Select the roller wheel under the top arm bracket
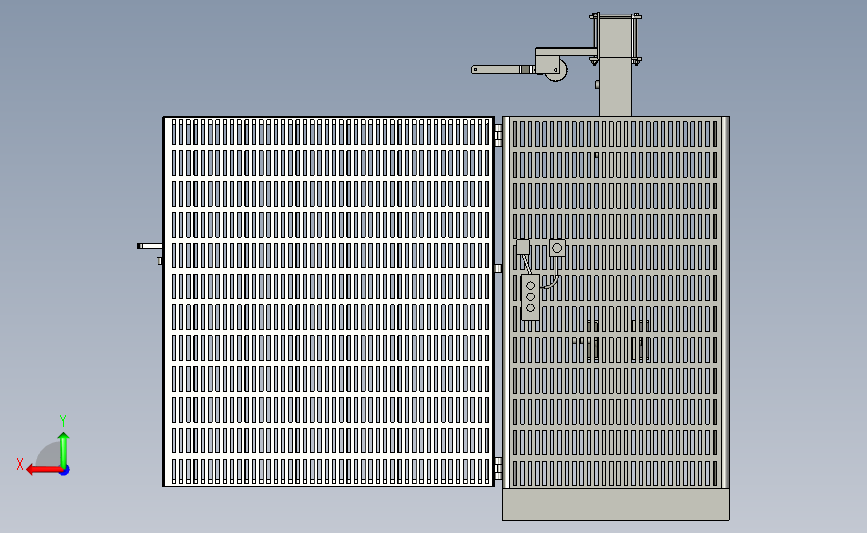Viewport: 867px width, 533px height. (557, 71)
